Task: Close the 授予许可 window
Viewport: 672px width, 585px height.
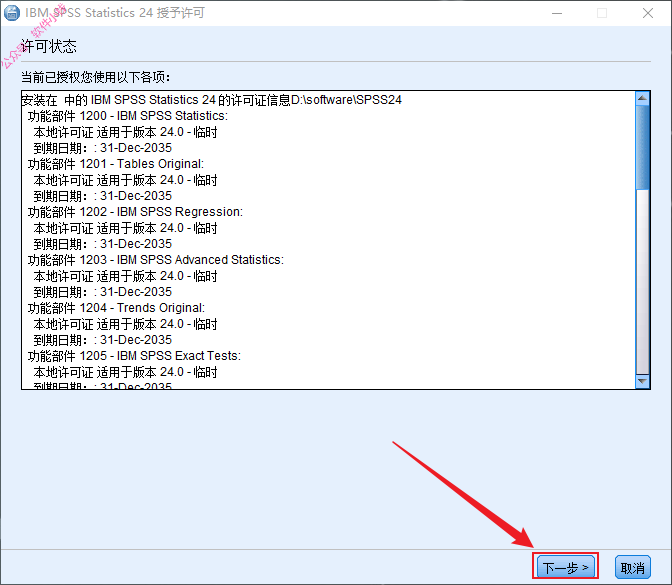Action: click(648, 13)
